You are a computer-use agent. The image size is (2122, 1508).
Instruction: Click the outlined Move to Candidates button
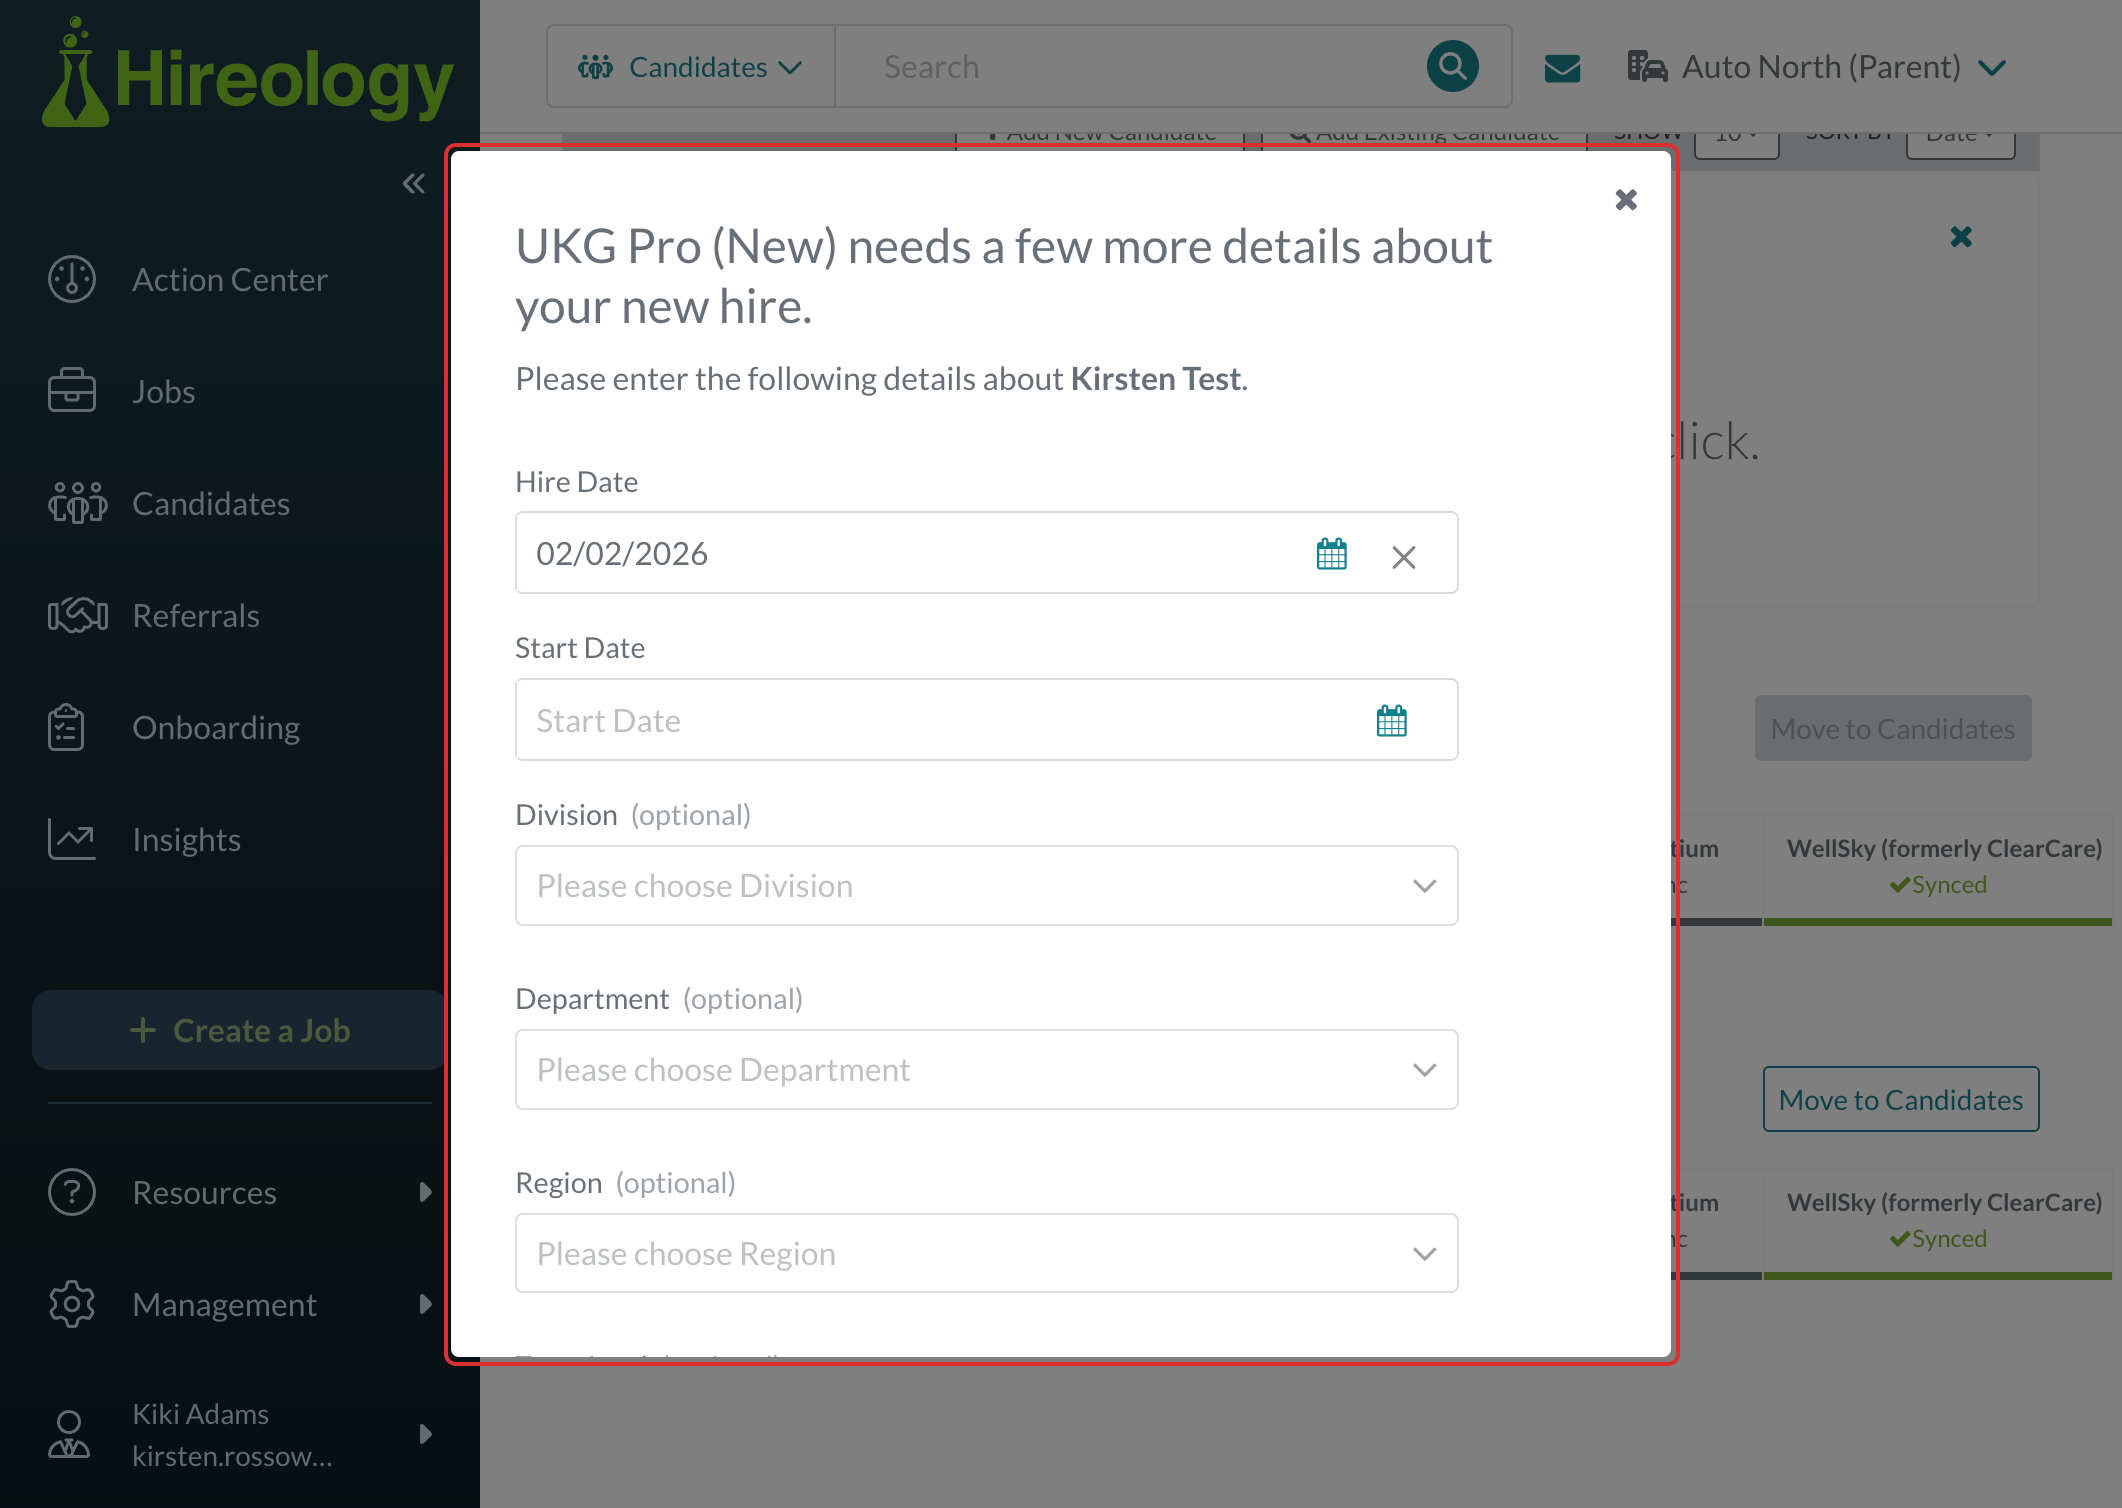(1901, 1100)
